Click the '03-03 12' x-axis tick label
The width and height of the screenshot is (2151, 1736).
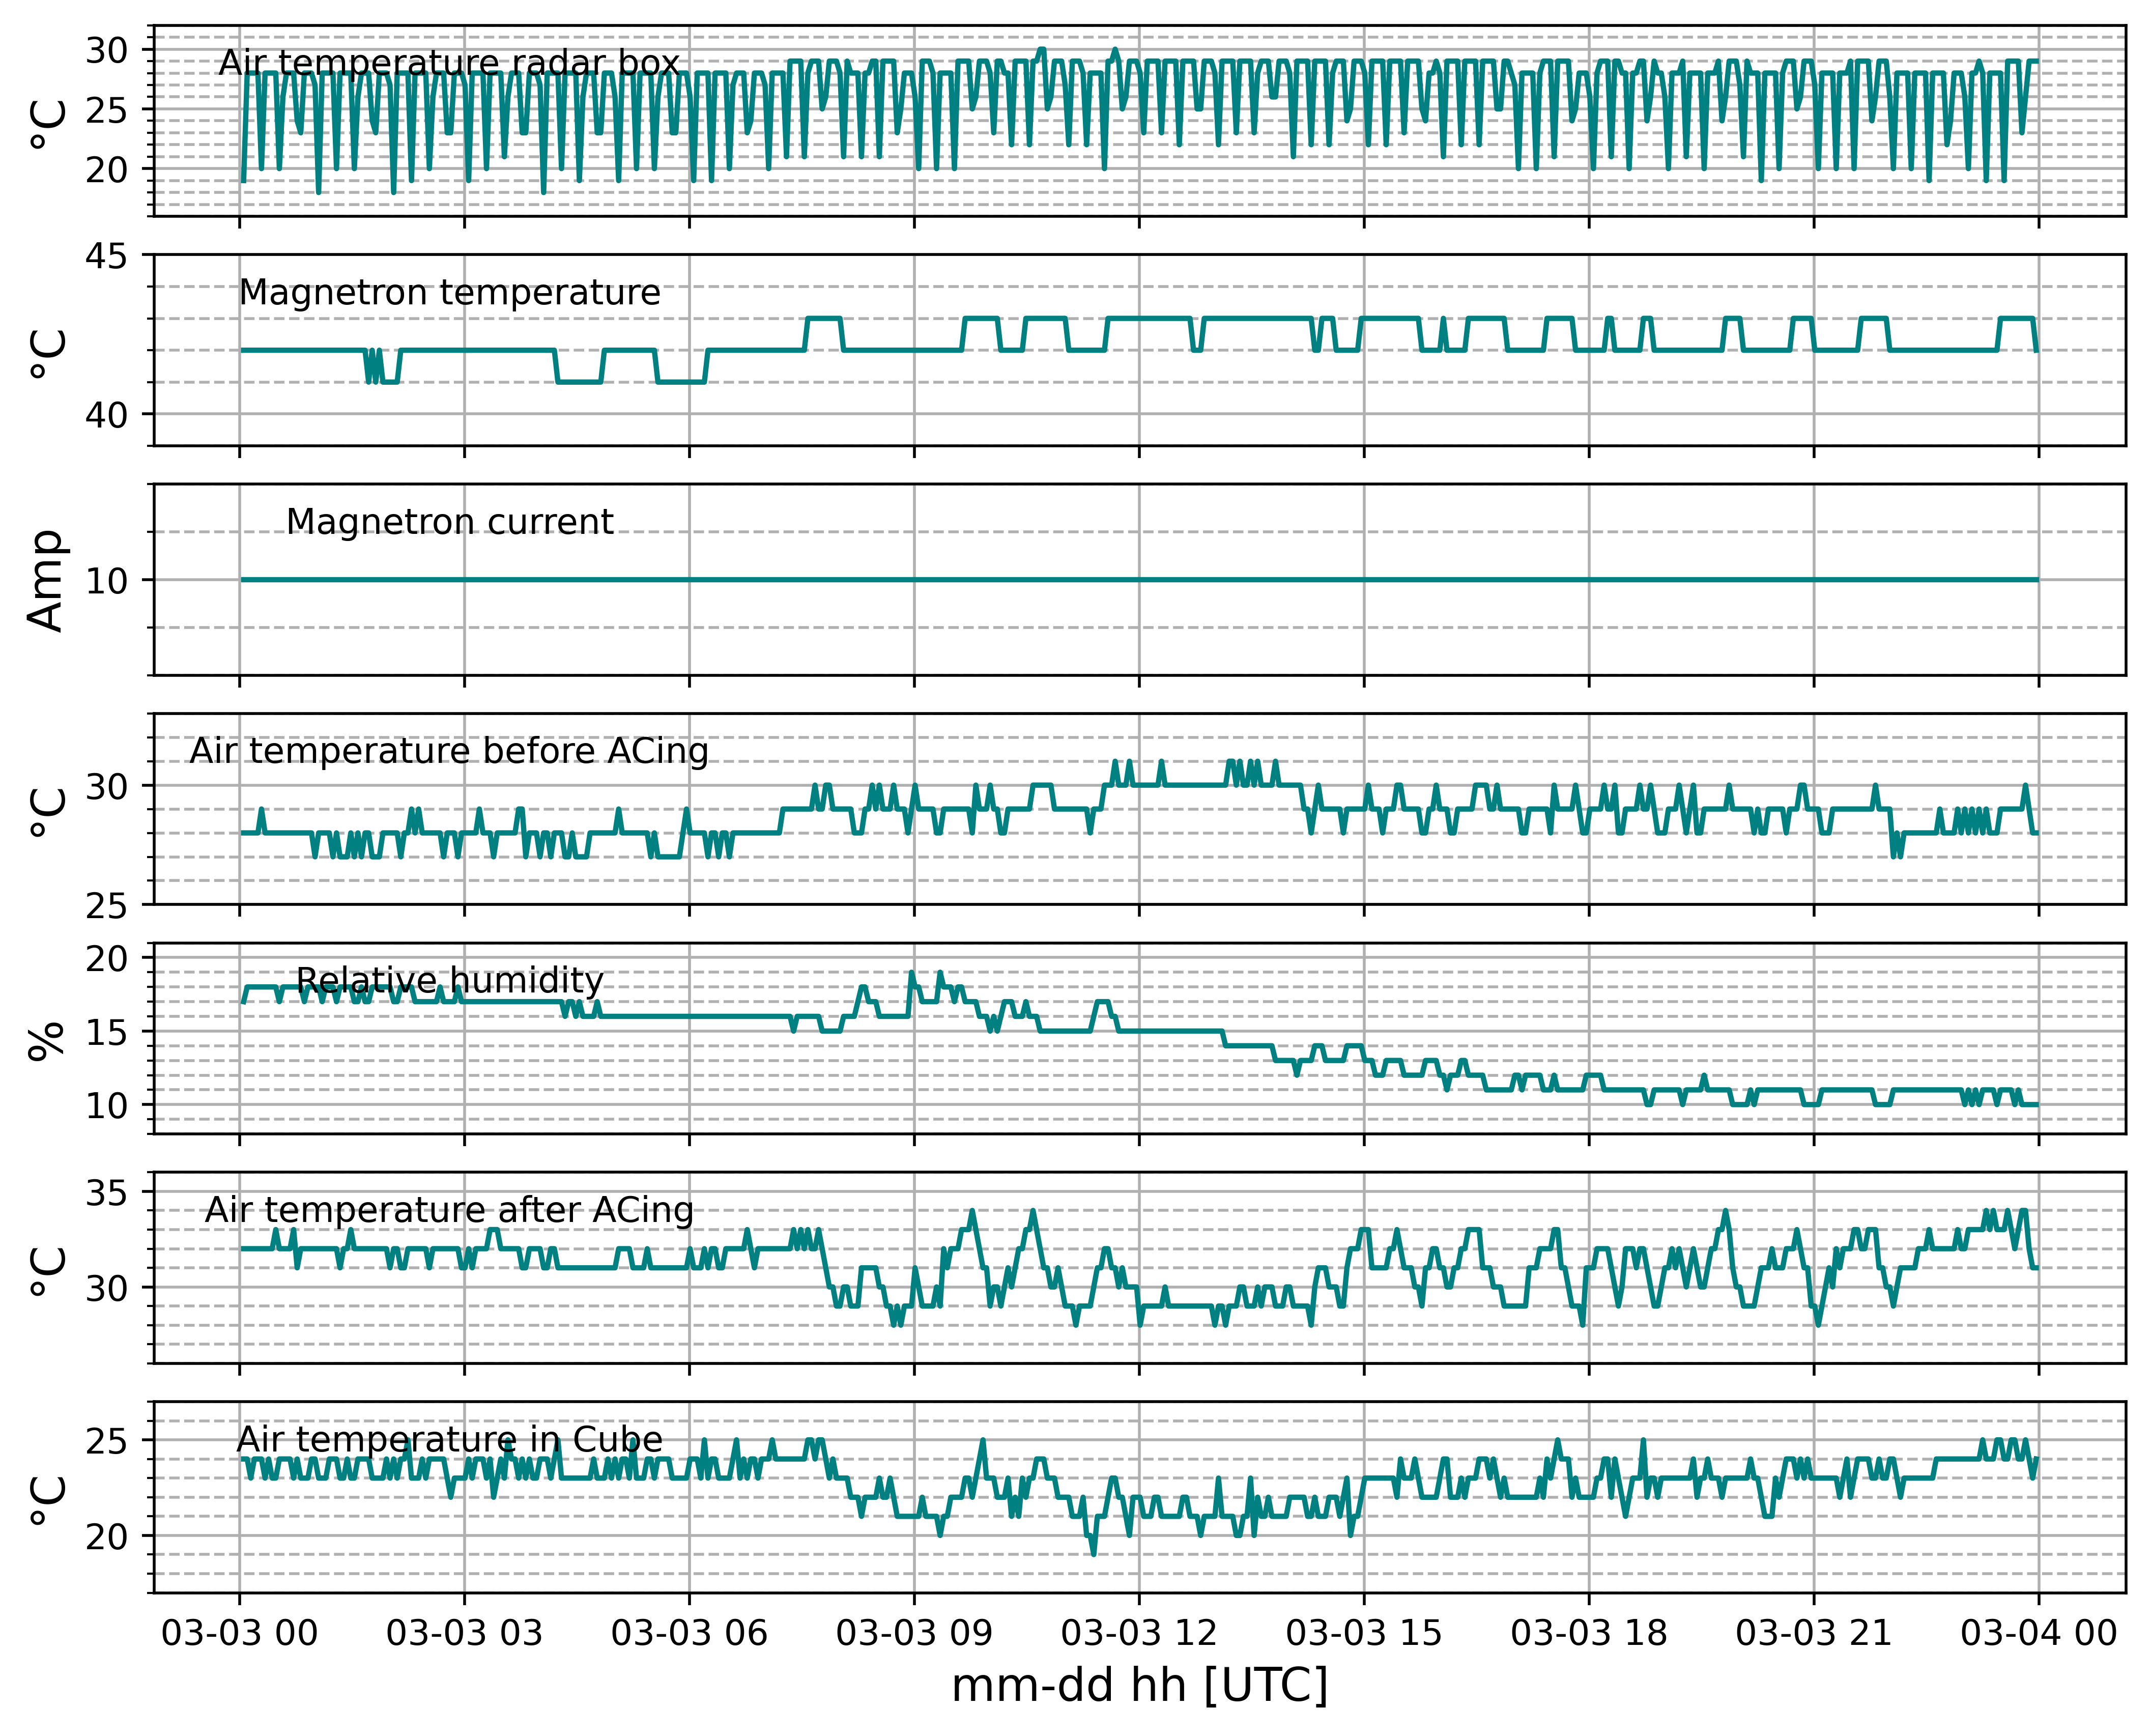[1139, 1633]
